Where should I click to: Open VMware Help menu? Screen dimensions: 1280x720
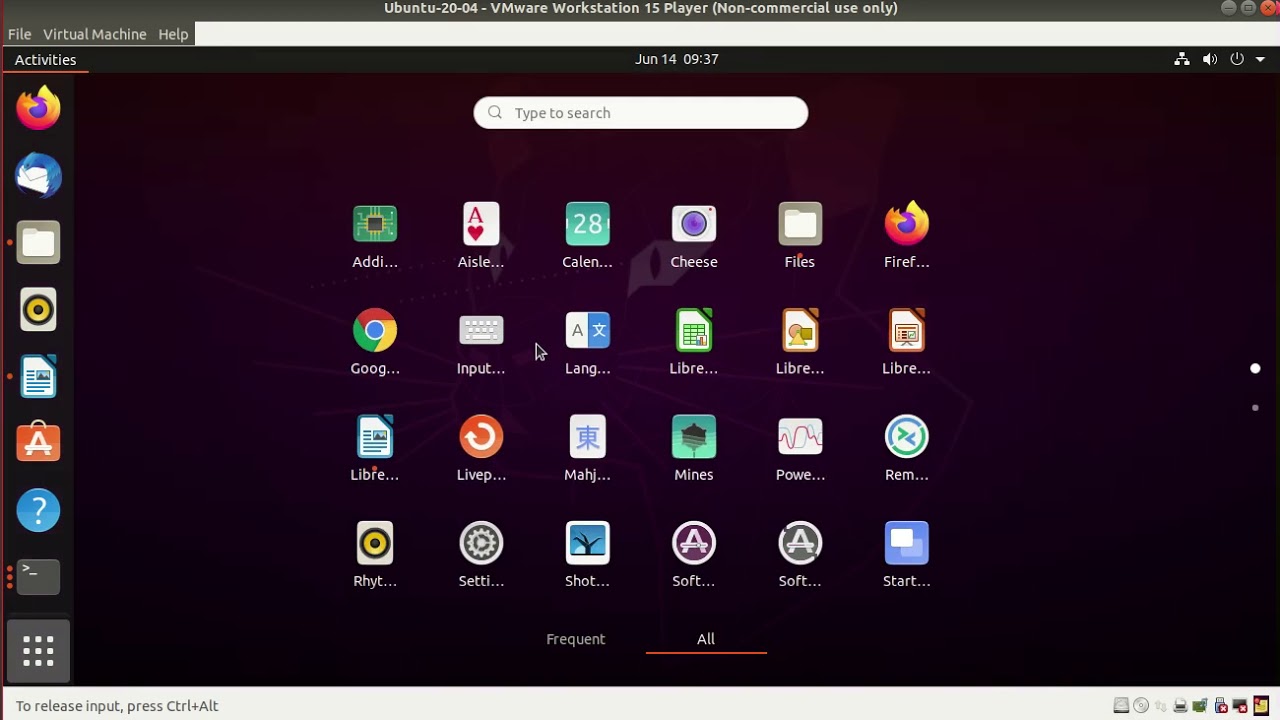pos(173,34)
